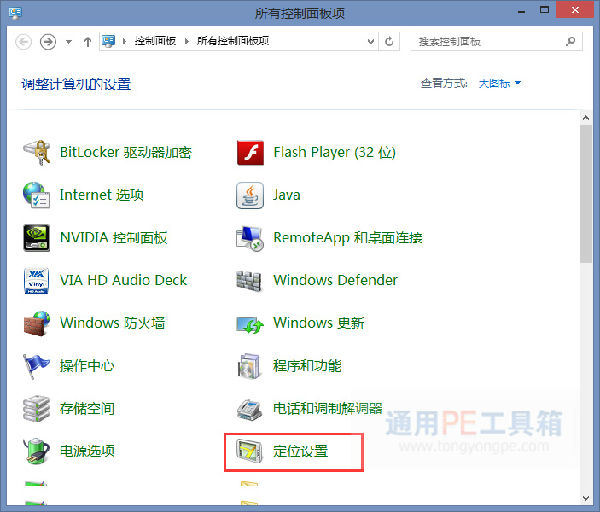
Task: Go forward with the Forward arrow
Action: coord(48,41)
